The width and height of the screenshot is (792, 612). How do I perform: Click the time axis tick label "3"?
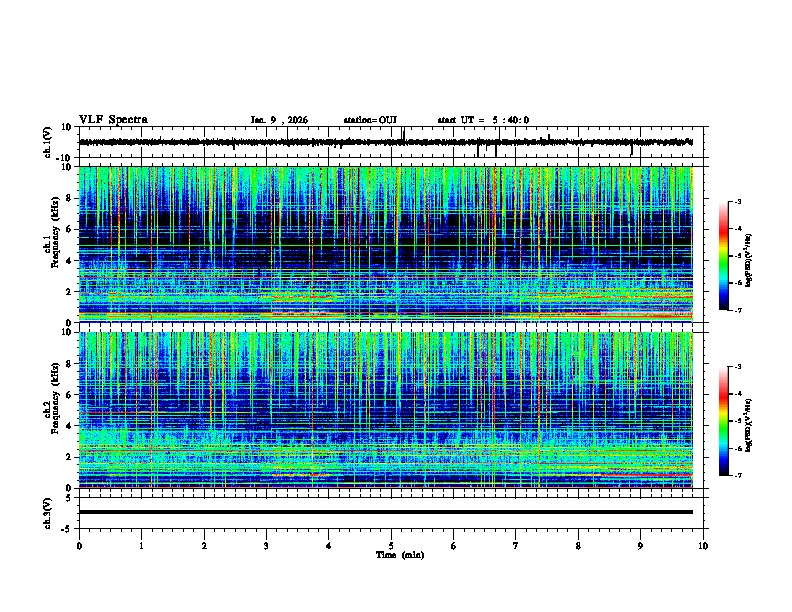(266, 546)
